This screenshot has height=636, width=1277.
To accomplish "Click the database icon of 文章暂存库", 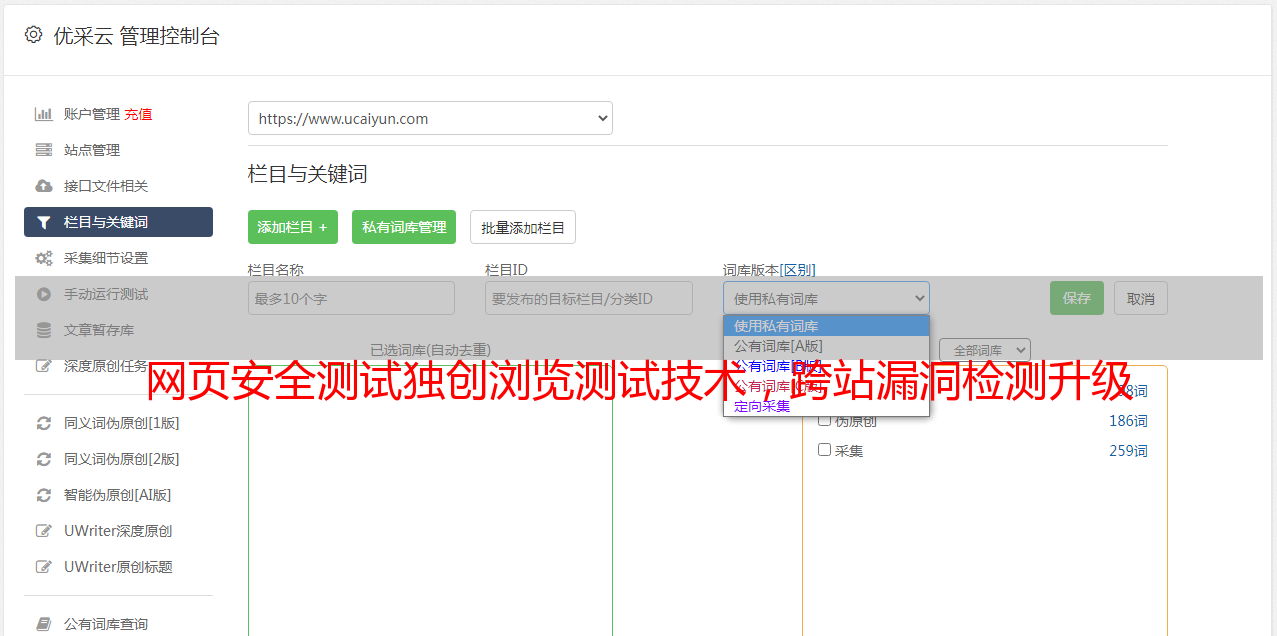I will (x=43, y=330).
